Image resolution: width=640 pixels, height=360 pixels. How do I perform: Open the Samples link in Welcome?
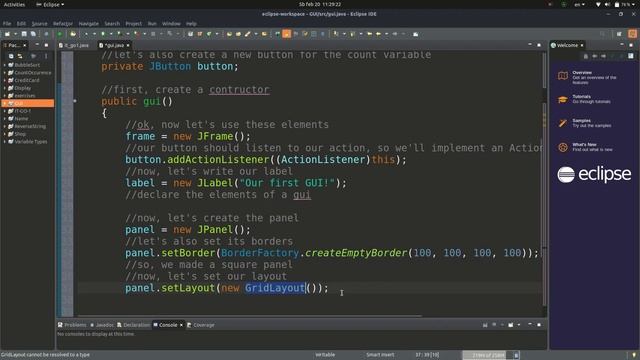tap(582, 120)
